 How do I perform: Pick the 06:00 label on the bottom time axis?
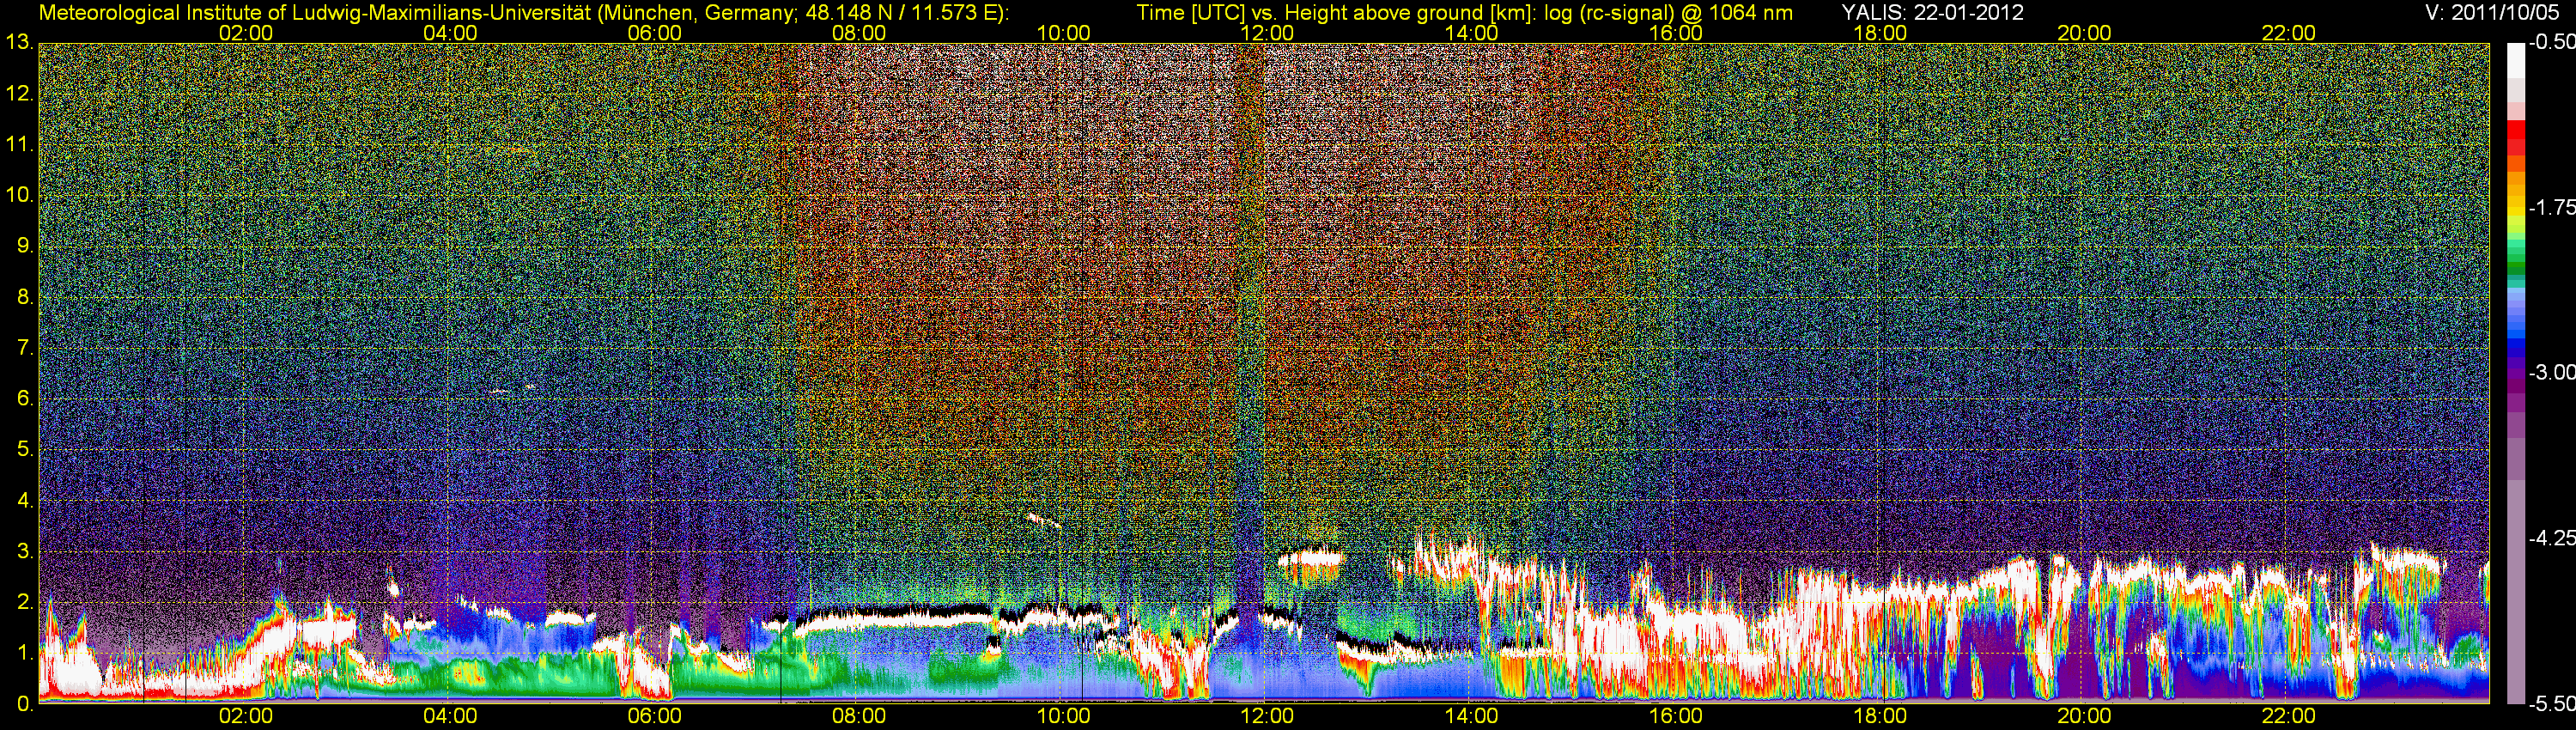click(655, 717)
